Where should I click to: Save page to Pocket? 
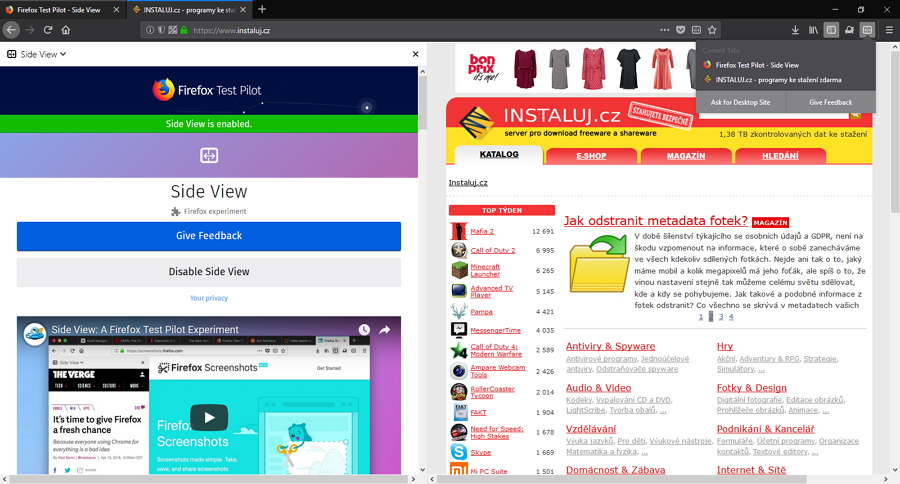[680, 30]
